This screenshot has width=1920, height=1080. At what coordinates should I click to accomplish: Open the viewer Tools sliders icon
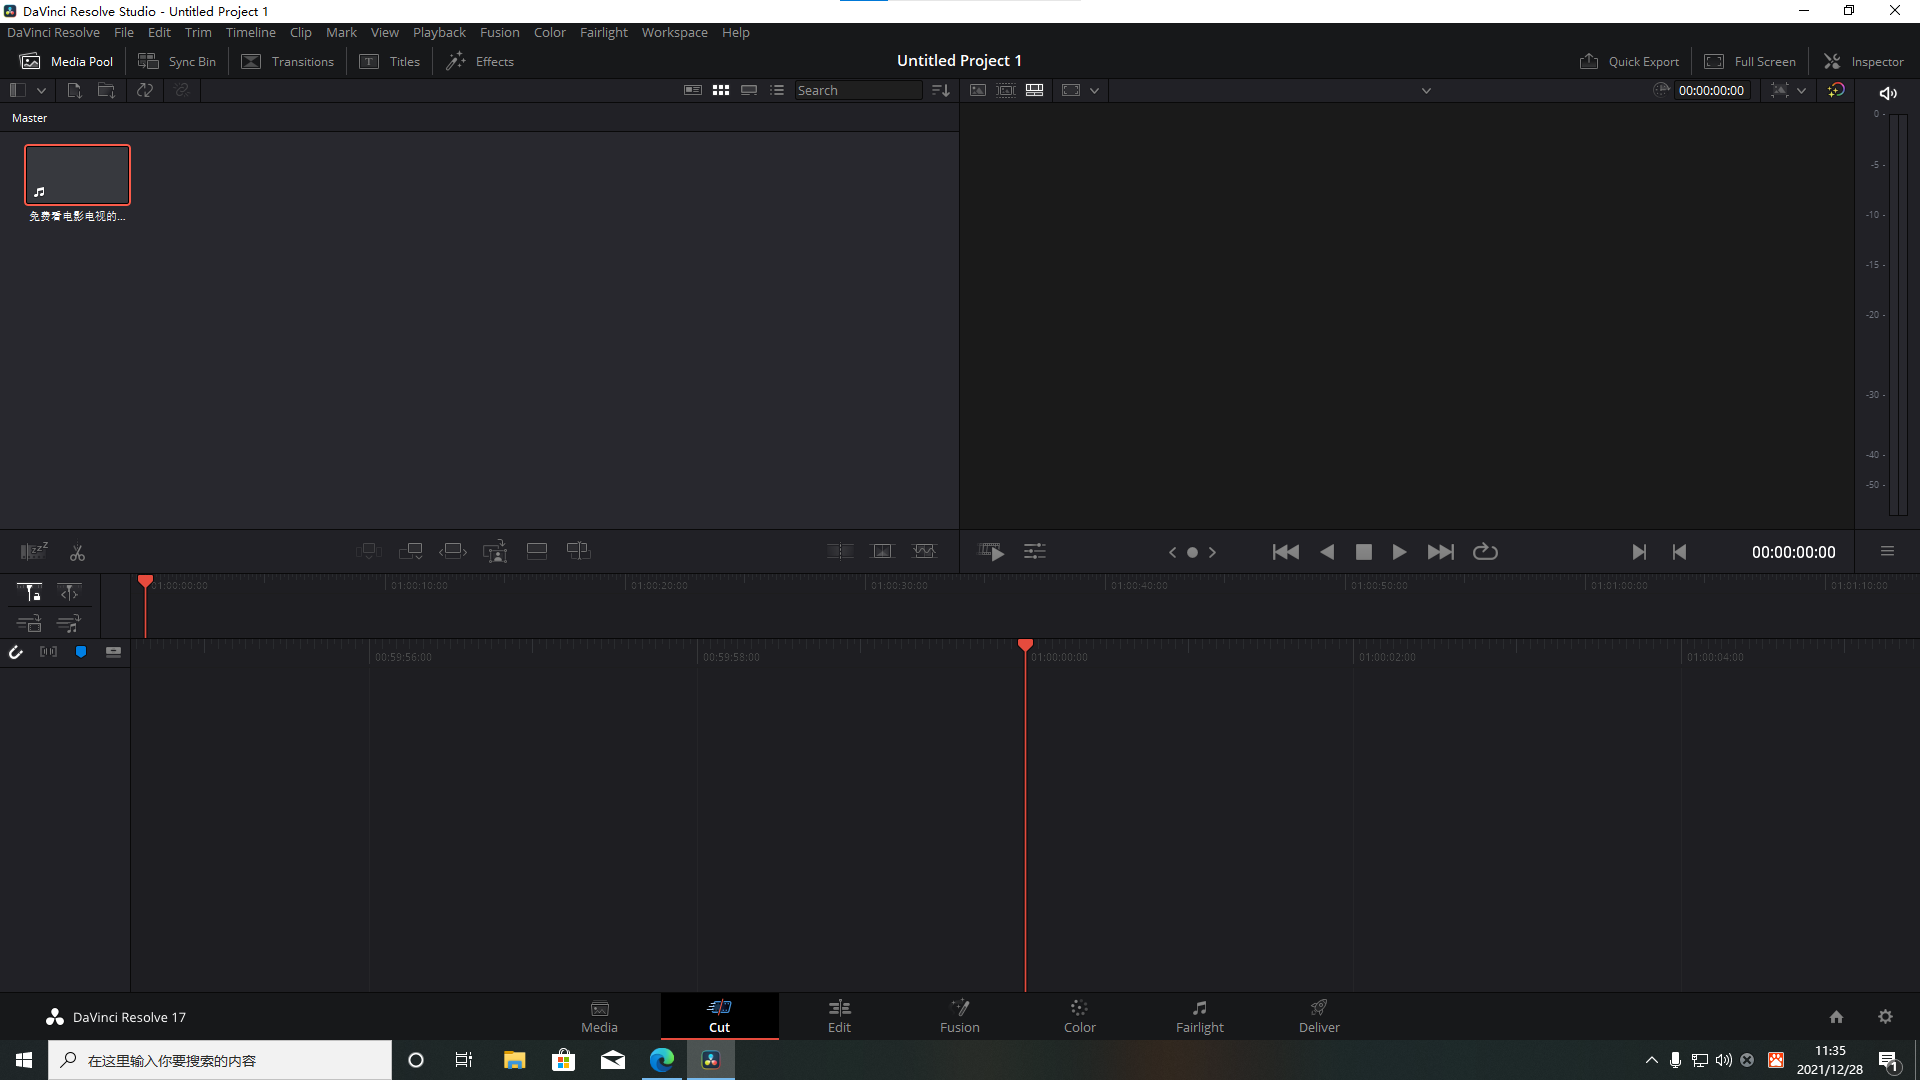tap(1035, 552)
